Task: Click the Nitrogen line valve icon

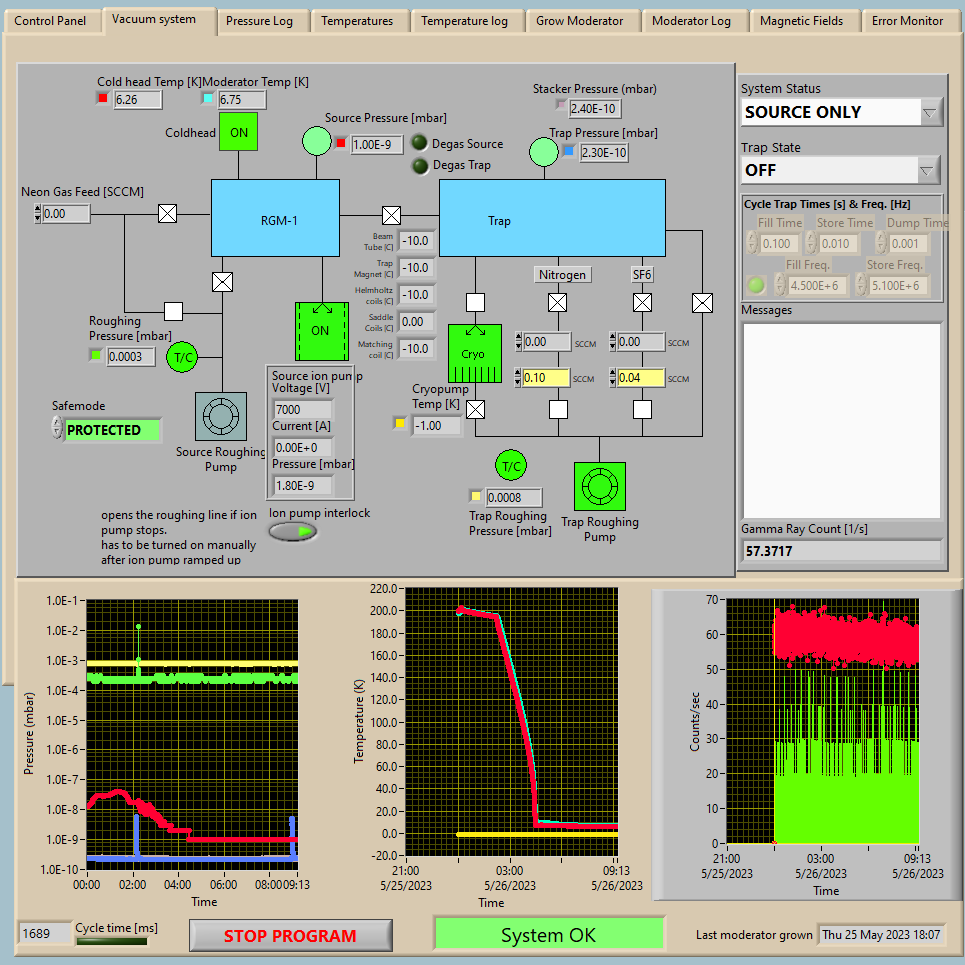Action: coord(558,302)
